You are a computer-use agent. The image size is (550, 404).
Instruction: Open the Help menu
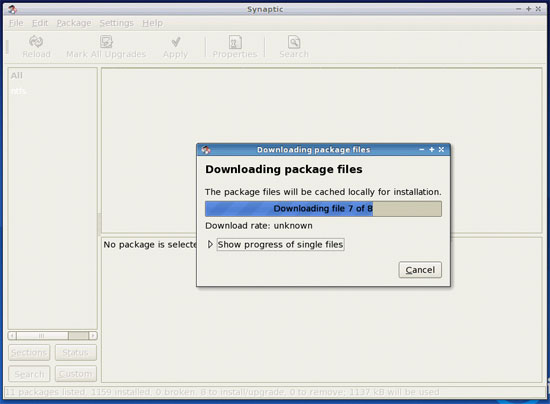[152, 23]
